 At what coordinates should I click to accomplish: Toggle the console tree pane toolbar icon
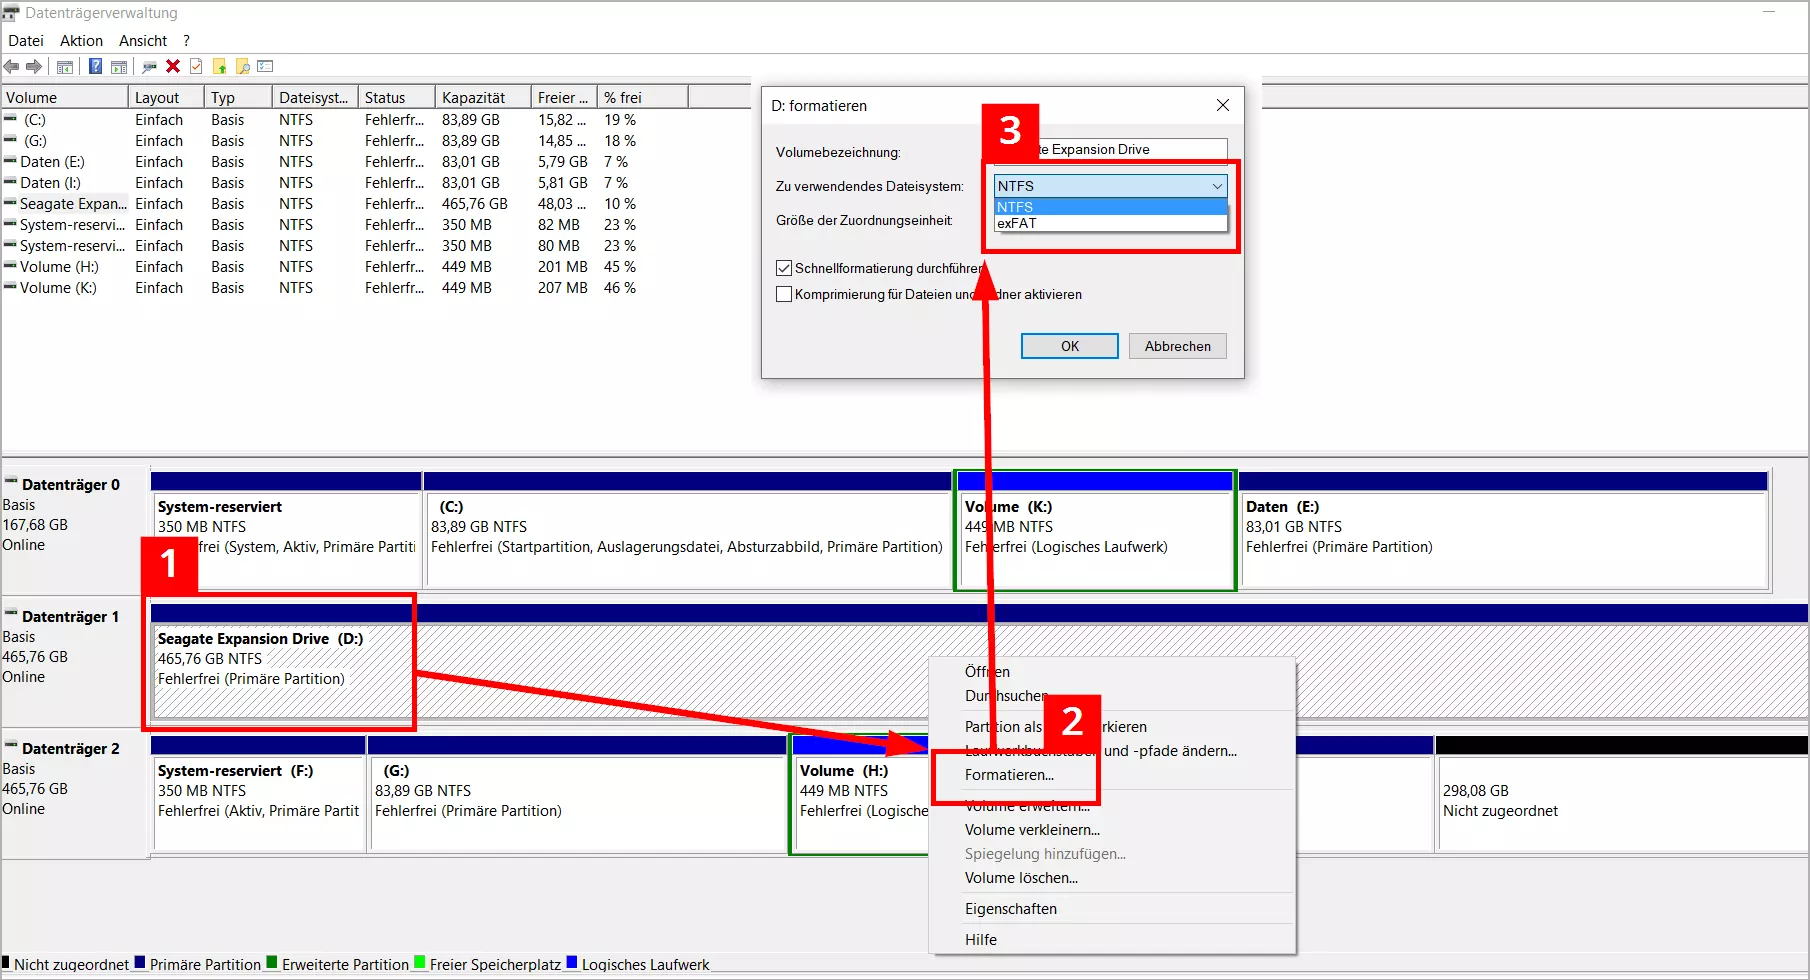pos(65,67)
